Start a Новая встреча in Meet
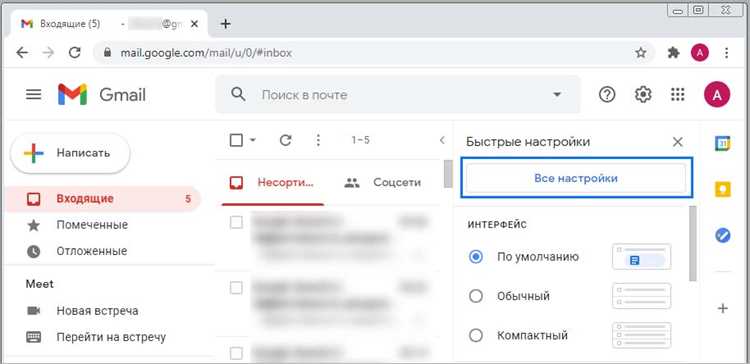 point(97,311)
